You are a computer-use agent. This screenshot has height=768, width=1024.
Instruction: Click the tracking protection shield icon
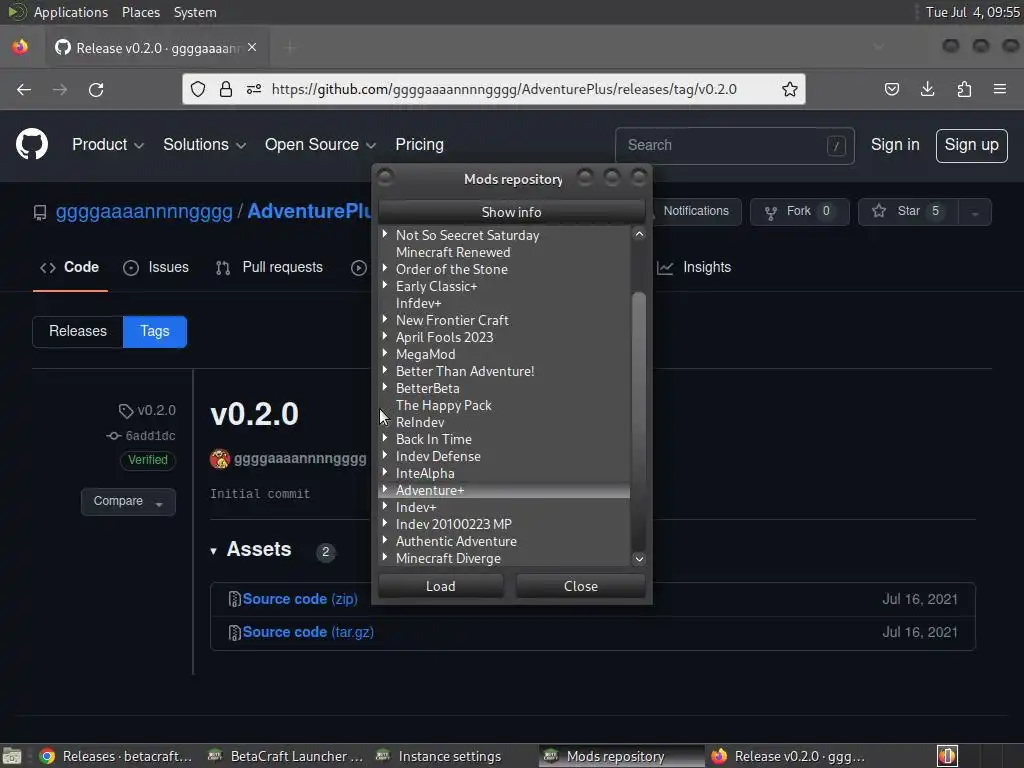point(198,89)
